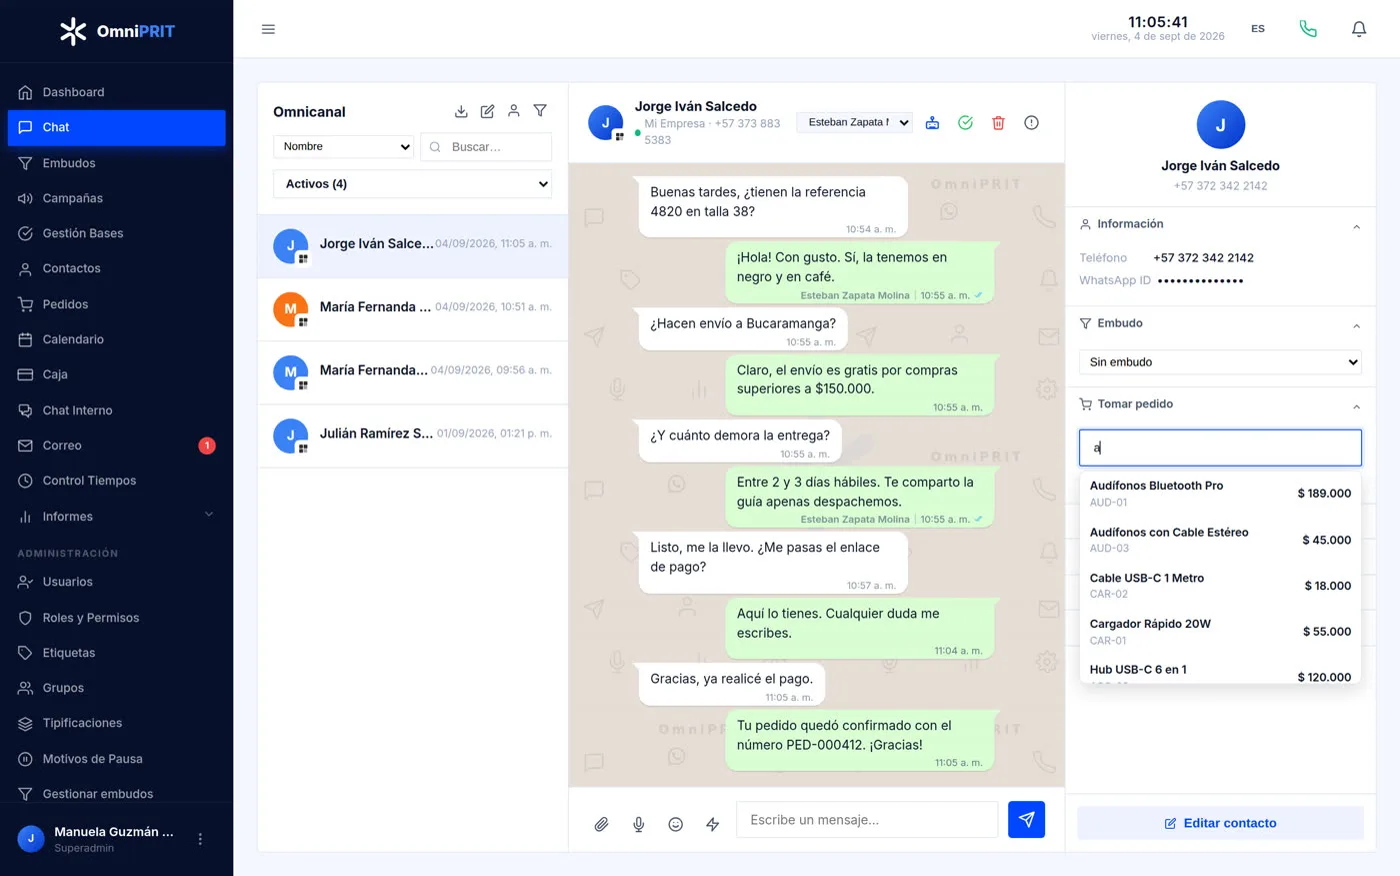The image size is (1400, 876).
Task: Open the María Fernanda conversation from 10:51 a. m.
Action: click(x=412, y=309)
